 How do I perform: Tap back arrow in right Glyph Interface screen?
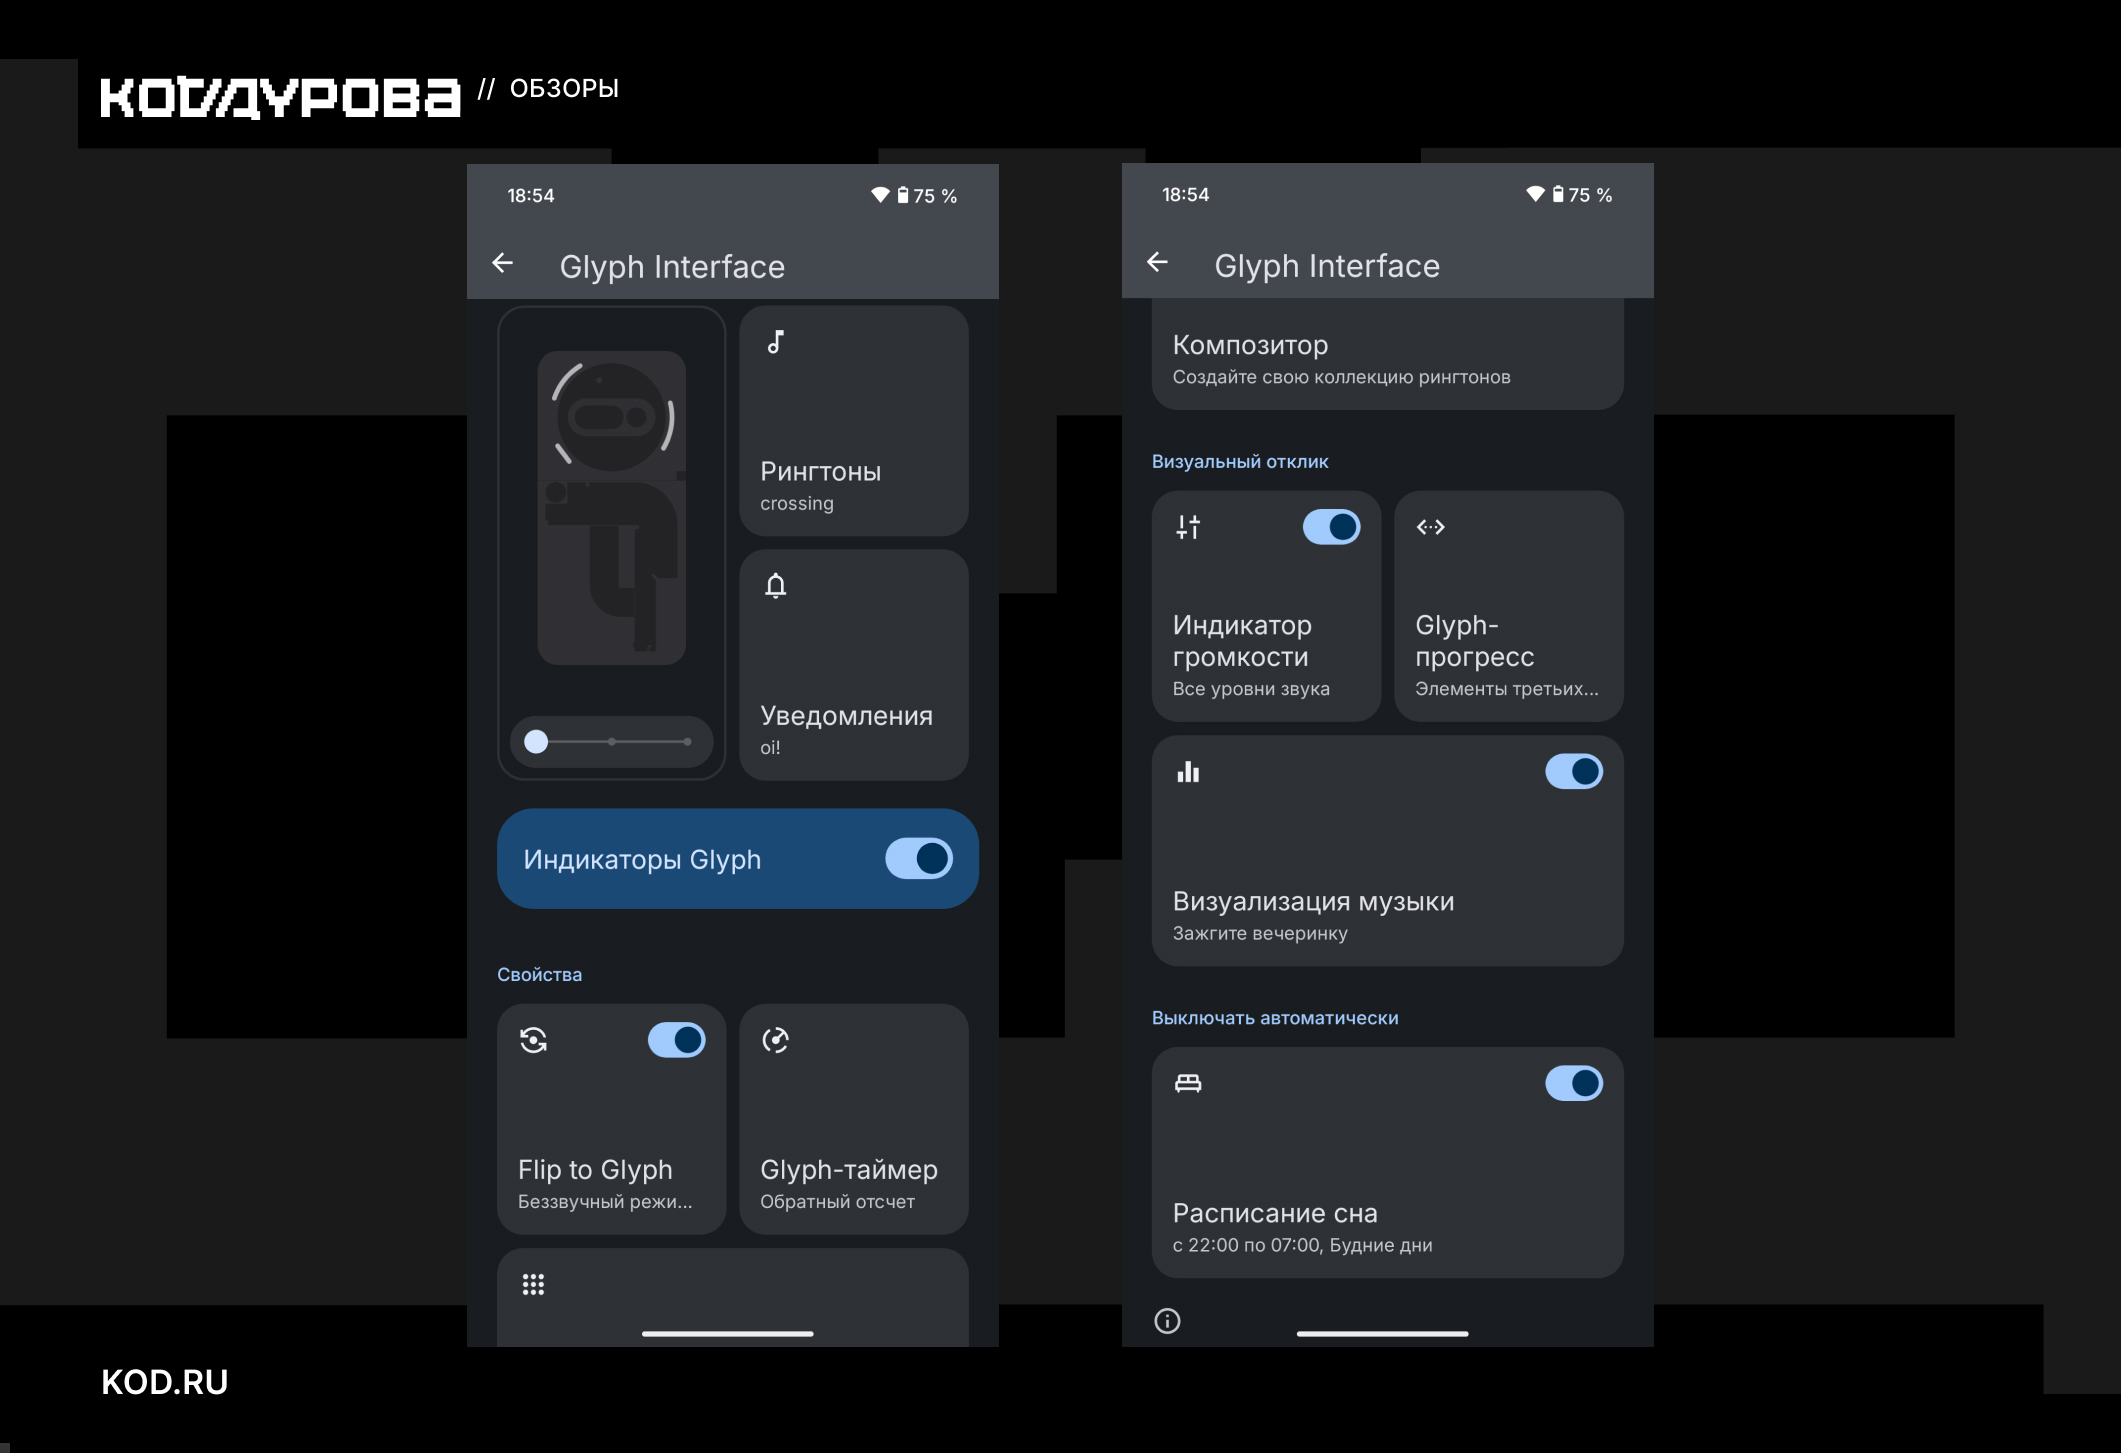point(1158,262)
